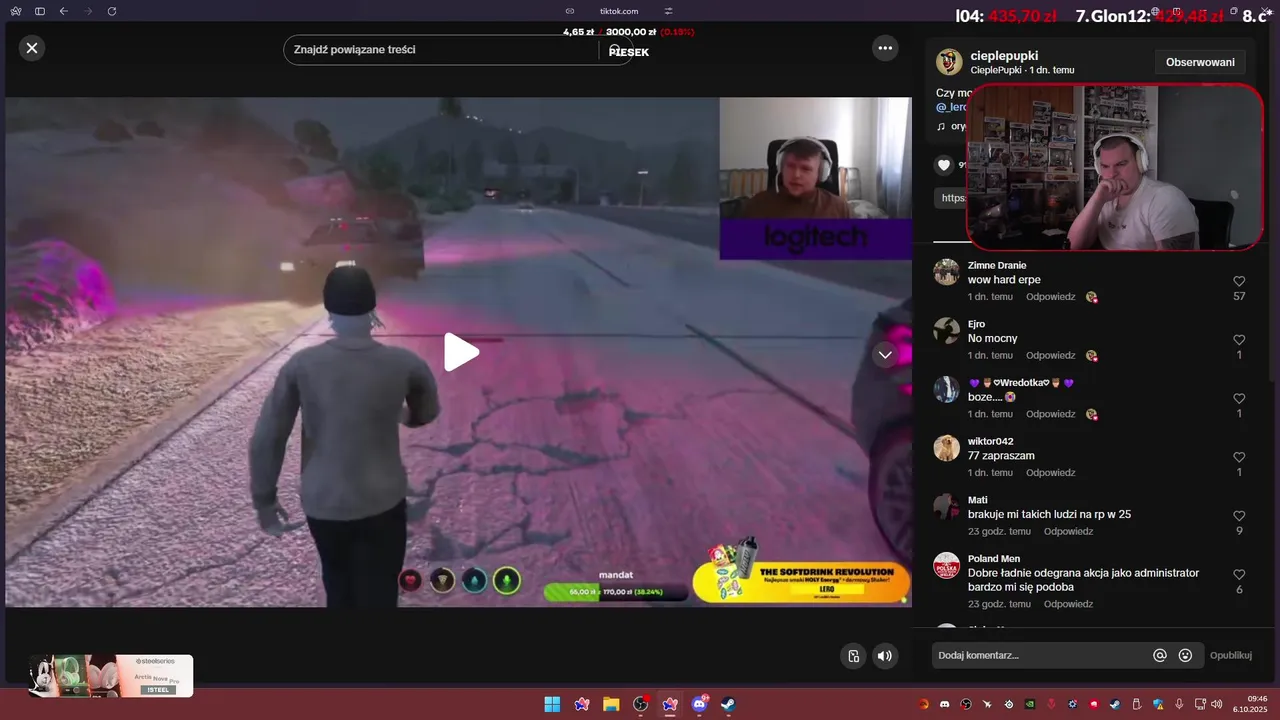Screen dimensions: 1280x720
Task: Like Ejro's comment
Action: coord(1239,340)
